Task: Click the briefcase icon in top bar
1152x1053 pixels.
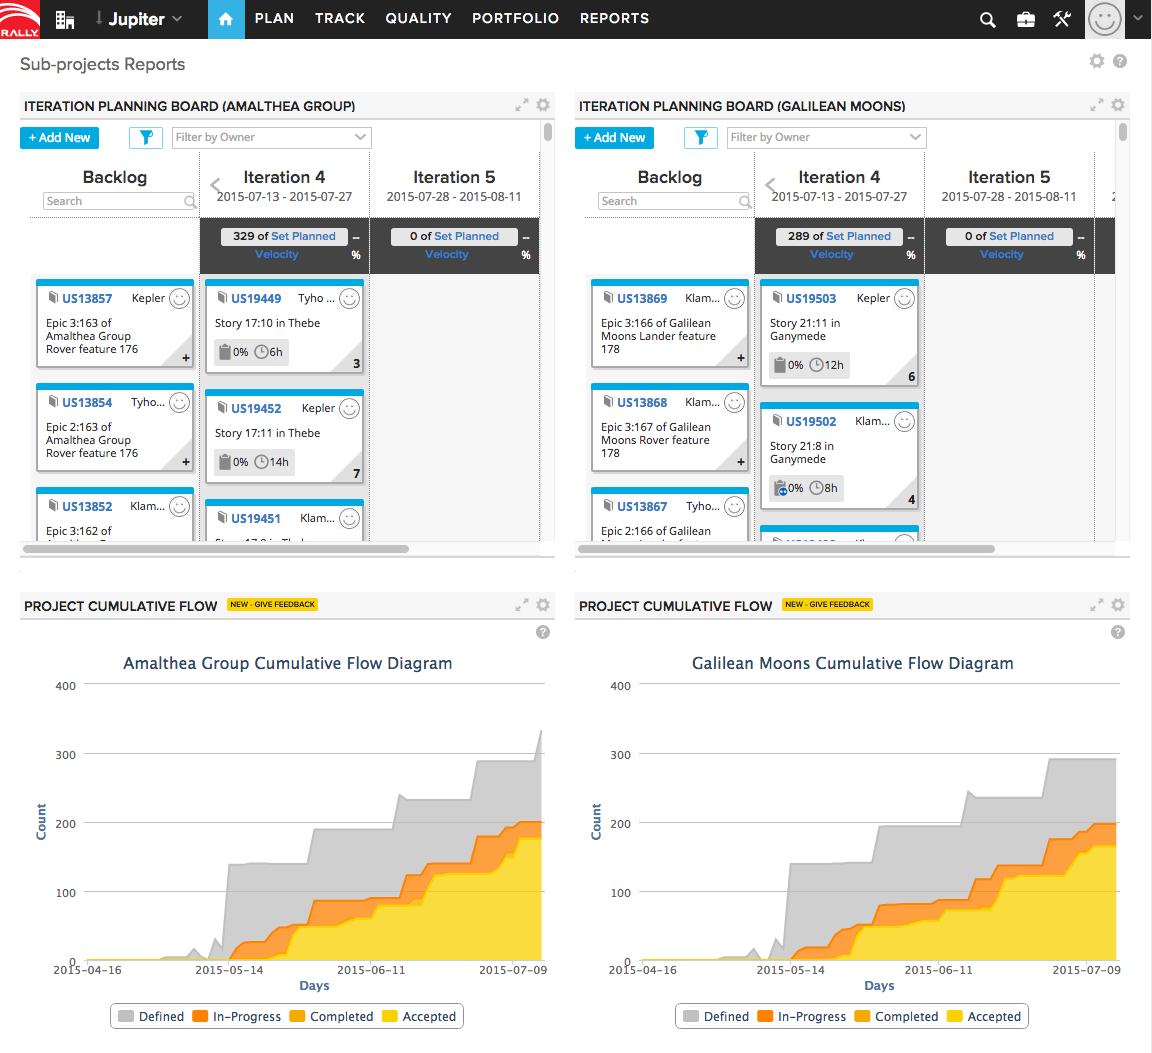Action: (1025, 19)
